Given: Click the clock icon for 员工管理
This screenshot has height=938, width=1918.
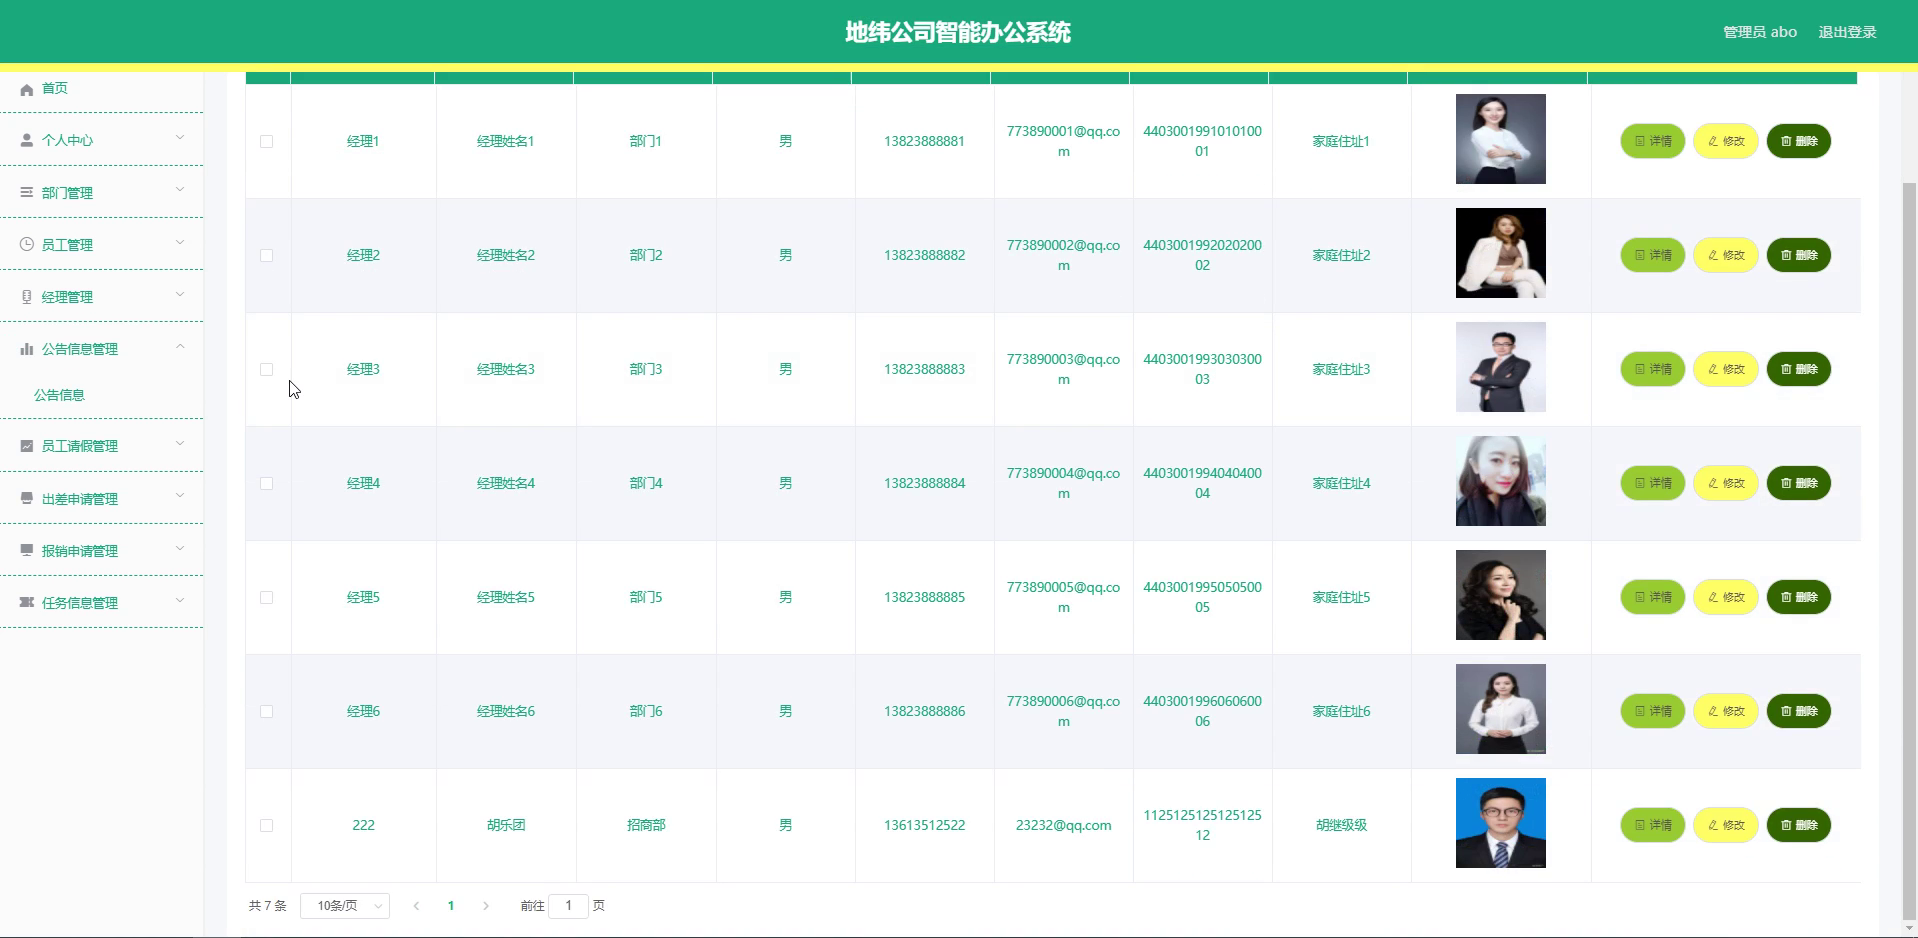Looking at the screenshot, I should click(27, 244).
